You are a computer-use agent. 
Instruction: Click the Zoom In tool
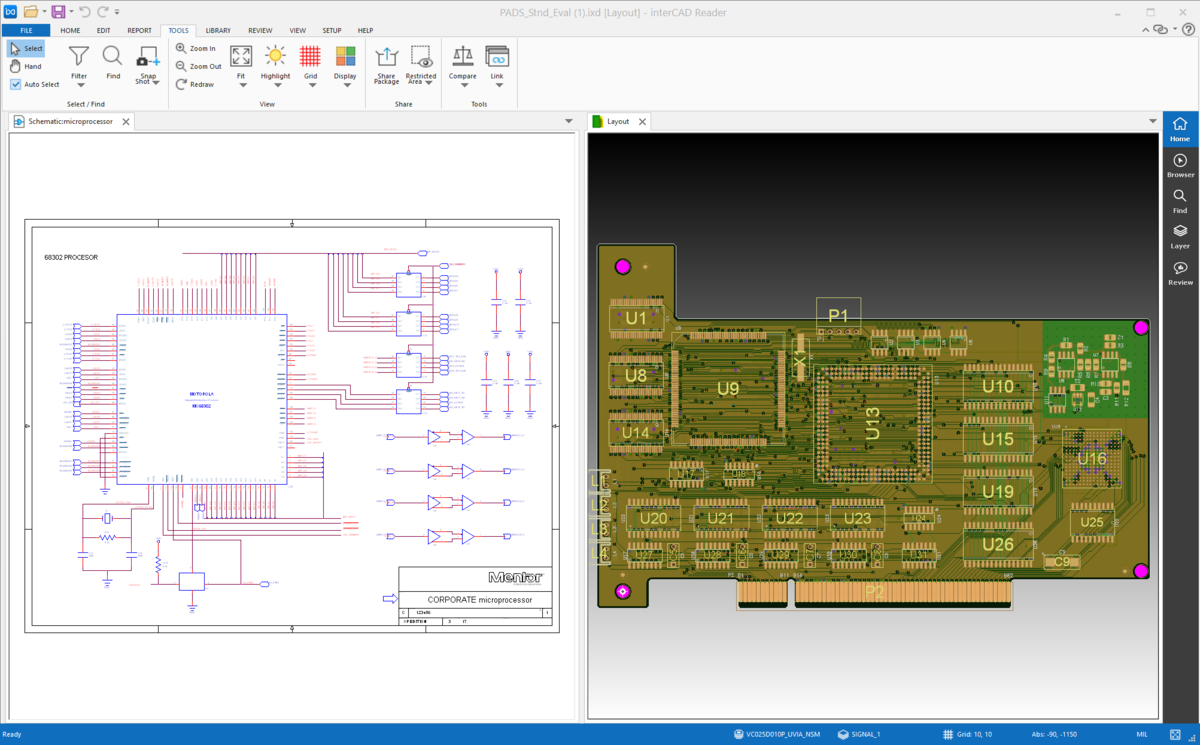(x=196, y=48)
